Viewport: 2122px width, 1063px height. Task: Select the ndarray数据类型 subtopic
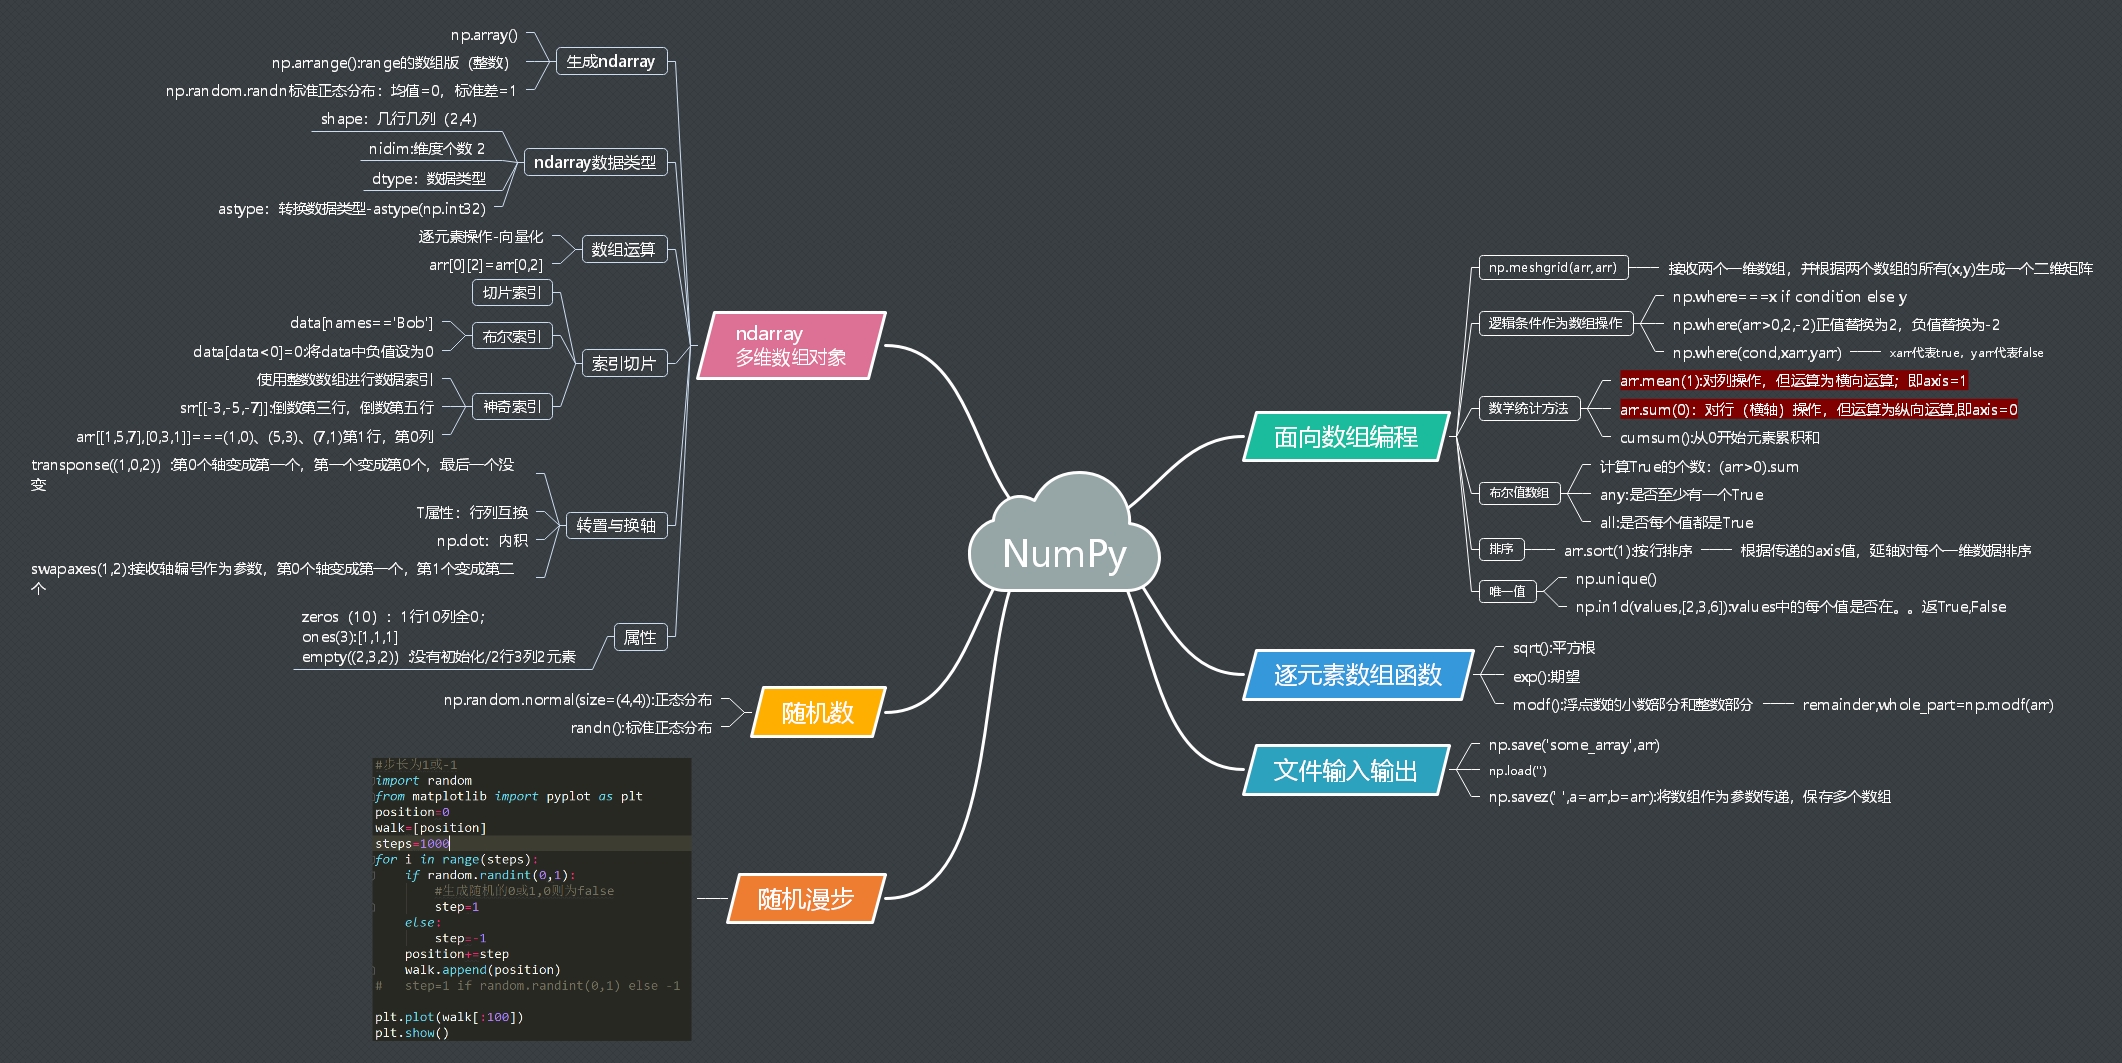595,162
